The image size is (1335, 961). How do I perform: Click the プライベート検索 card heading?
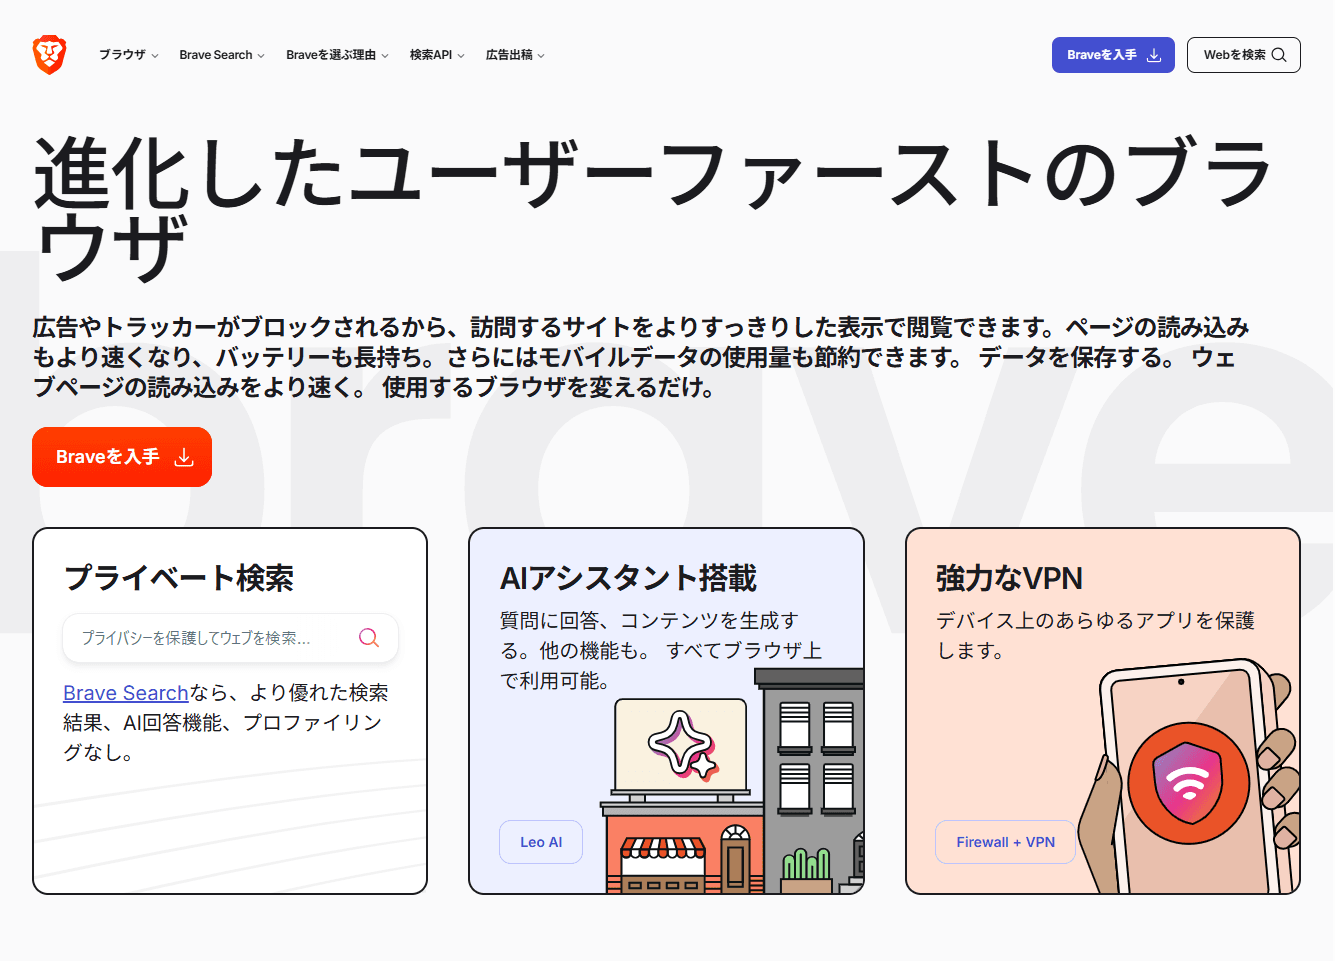179,578
